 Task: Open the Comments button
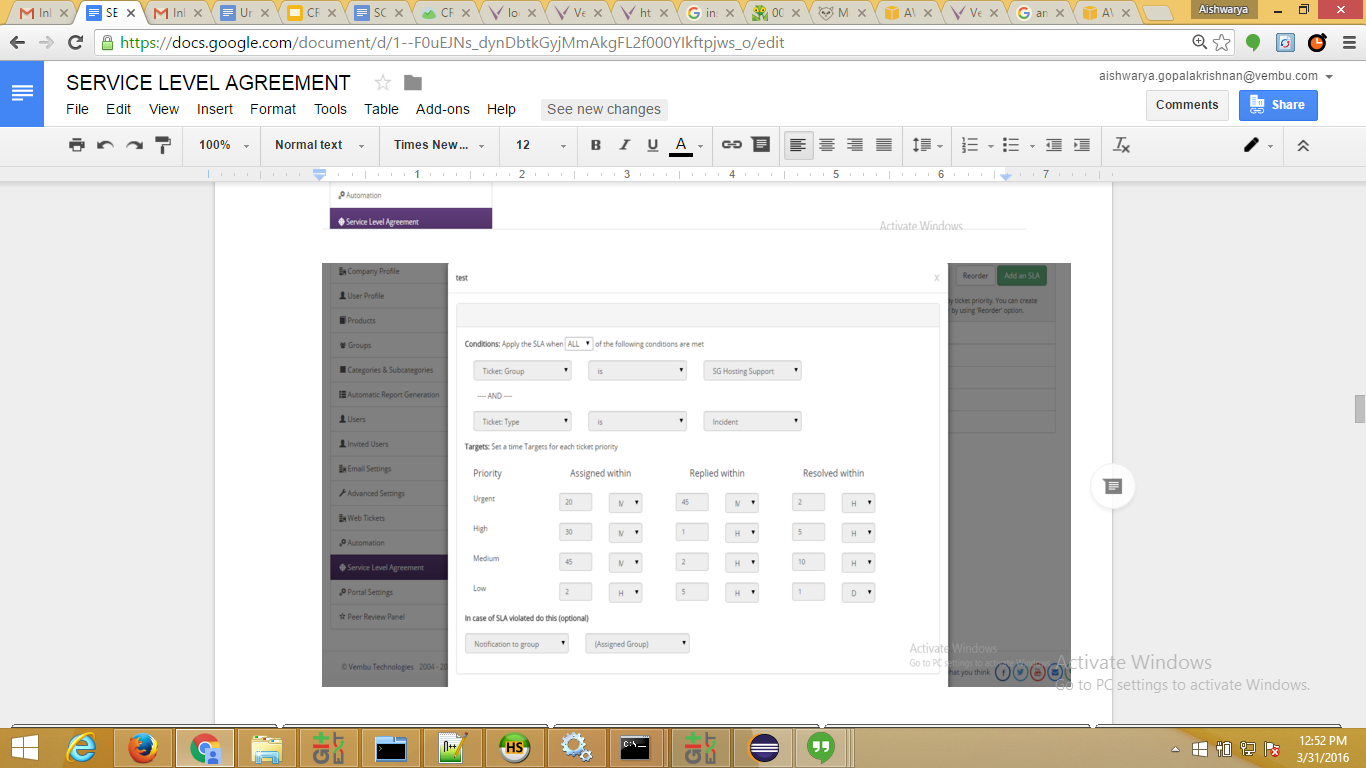1187,105
